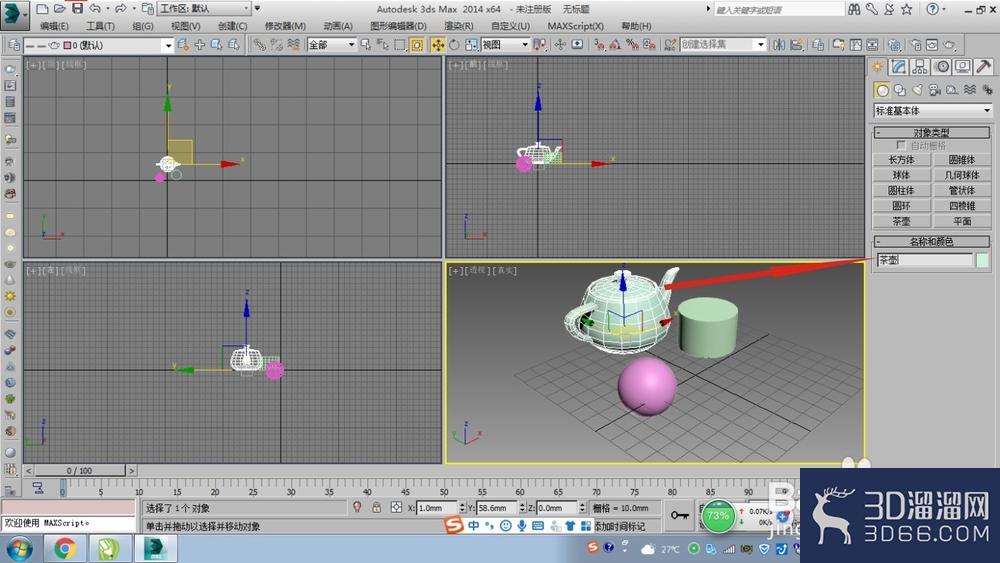The image size is (1000, 563).
Task: Click the Align tool icon
Action: [797, 45]
